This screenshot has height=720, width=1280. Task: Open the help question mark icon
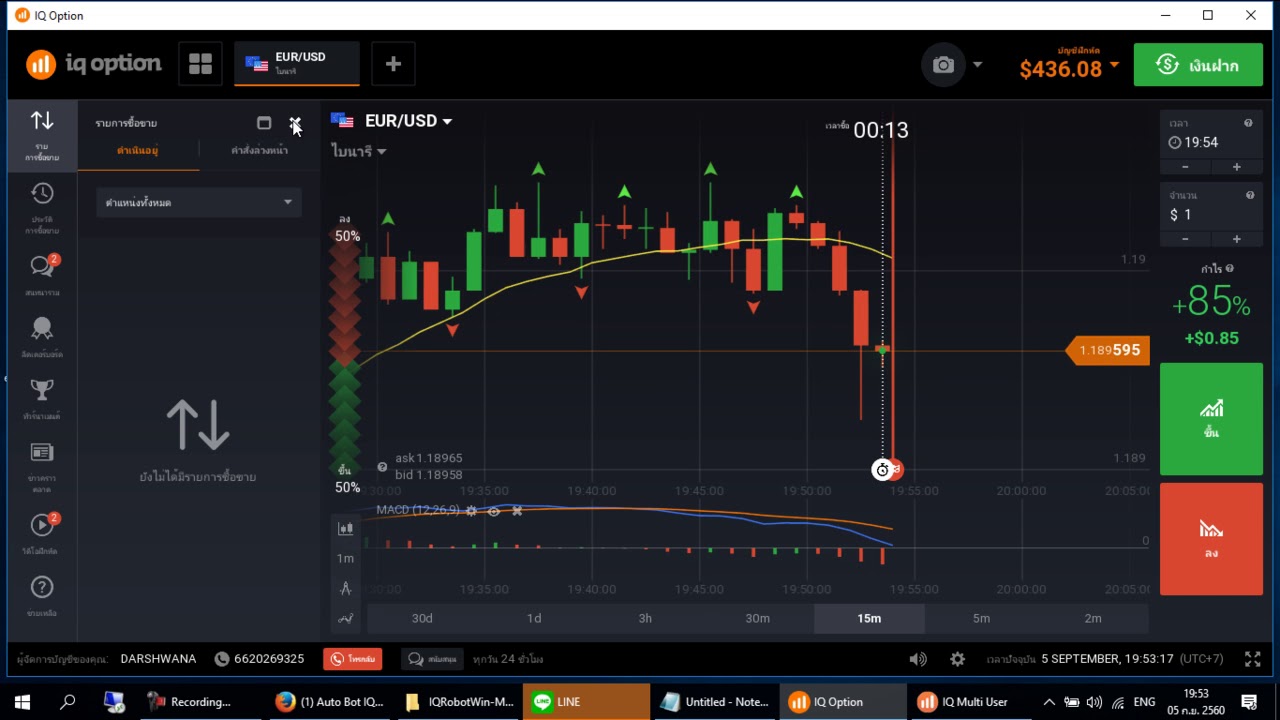[42, 587]
